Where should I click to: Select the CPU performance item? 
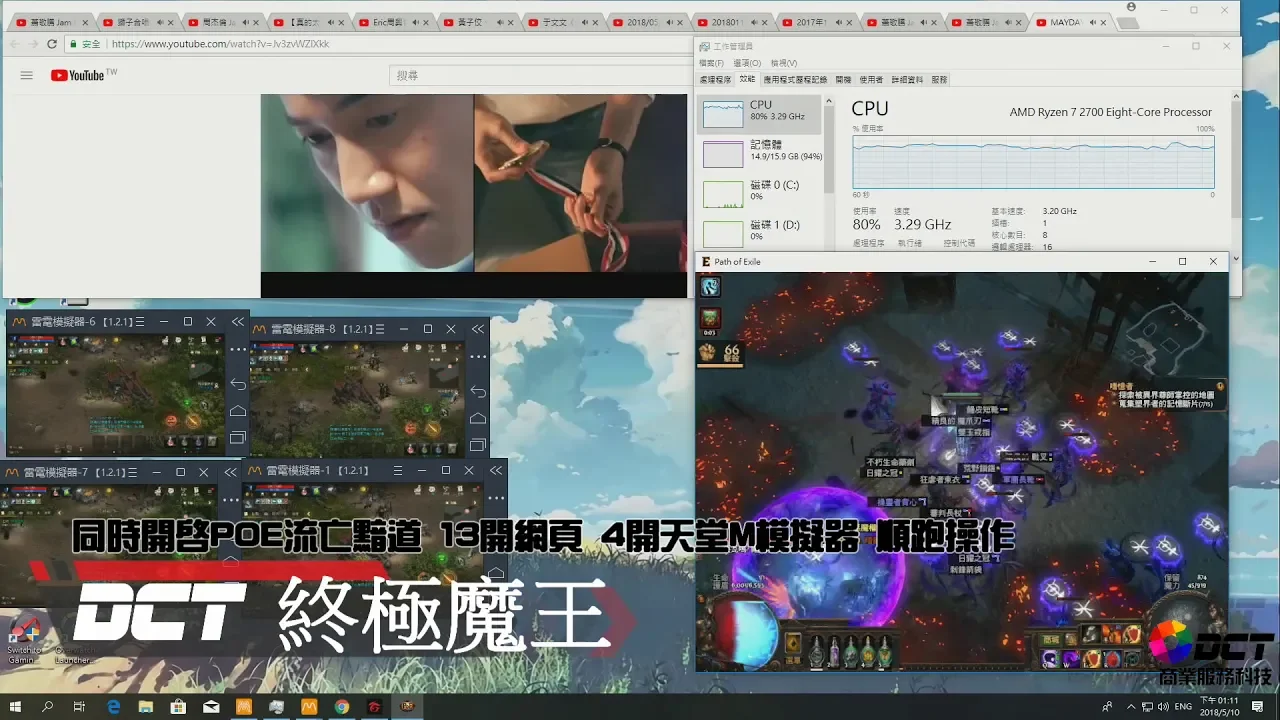759,114
